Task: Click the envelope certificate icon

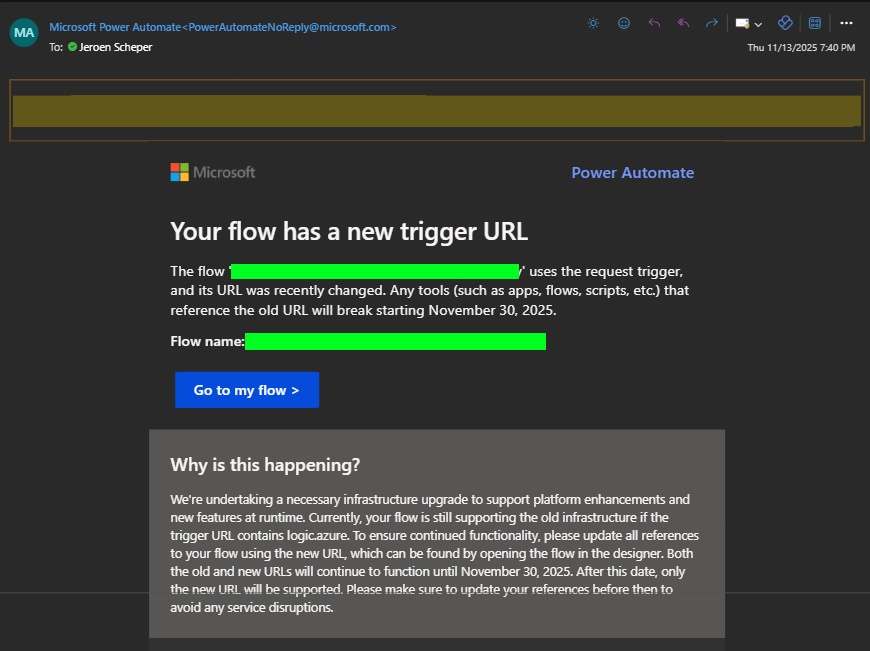Action: 740,22
